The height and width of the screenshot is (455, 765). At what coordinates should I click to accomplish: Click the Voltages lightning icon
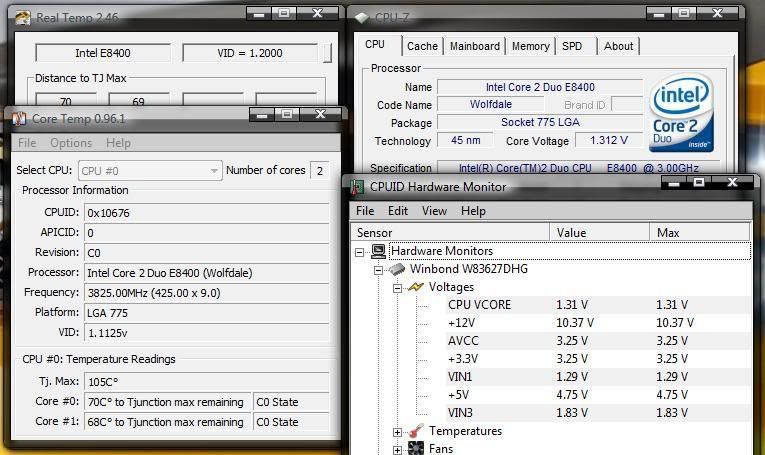pos(416,287)
